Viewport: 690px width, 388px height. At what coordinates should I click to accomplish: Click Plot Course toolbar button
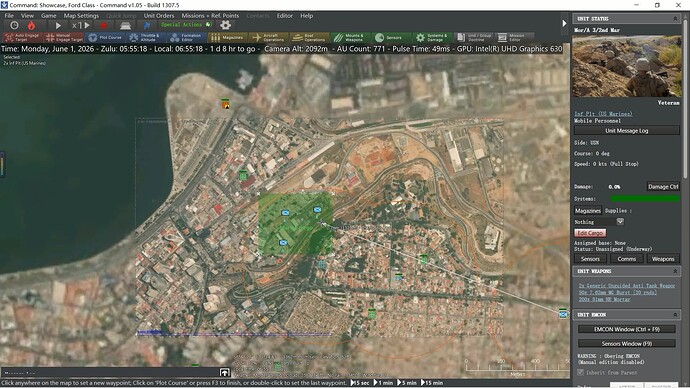tap(105, 37)
